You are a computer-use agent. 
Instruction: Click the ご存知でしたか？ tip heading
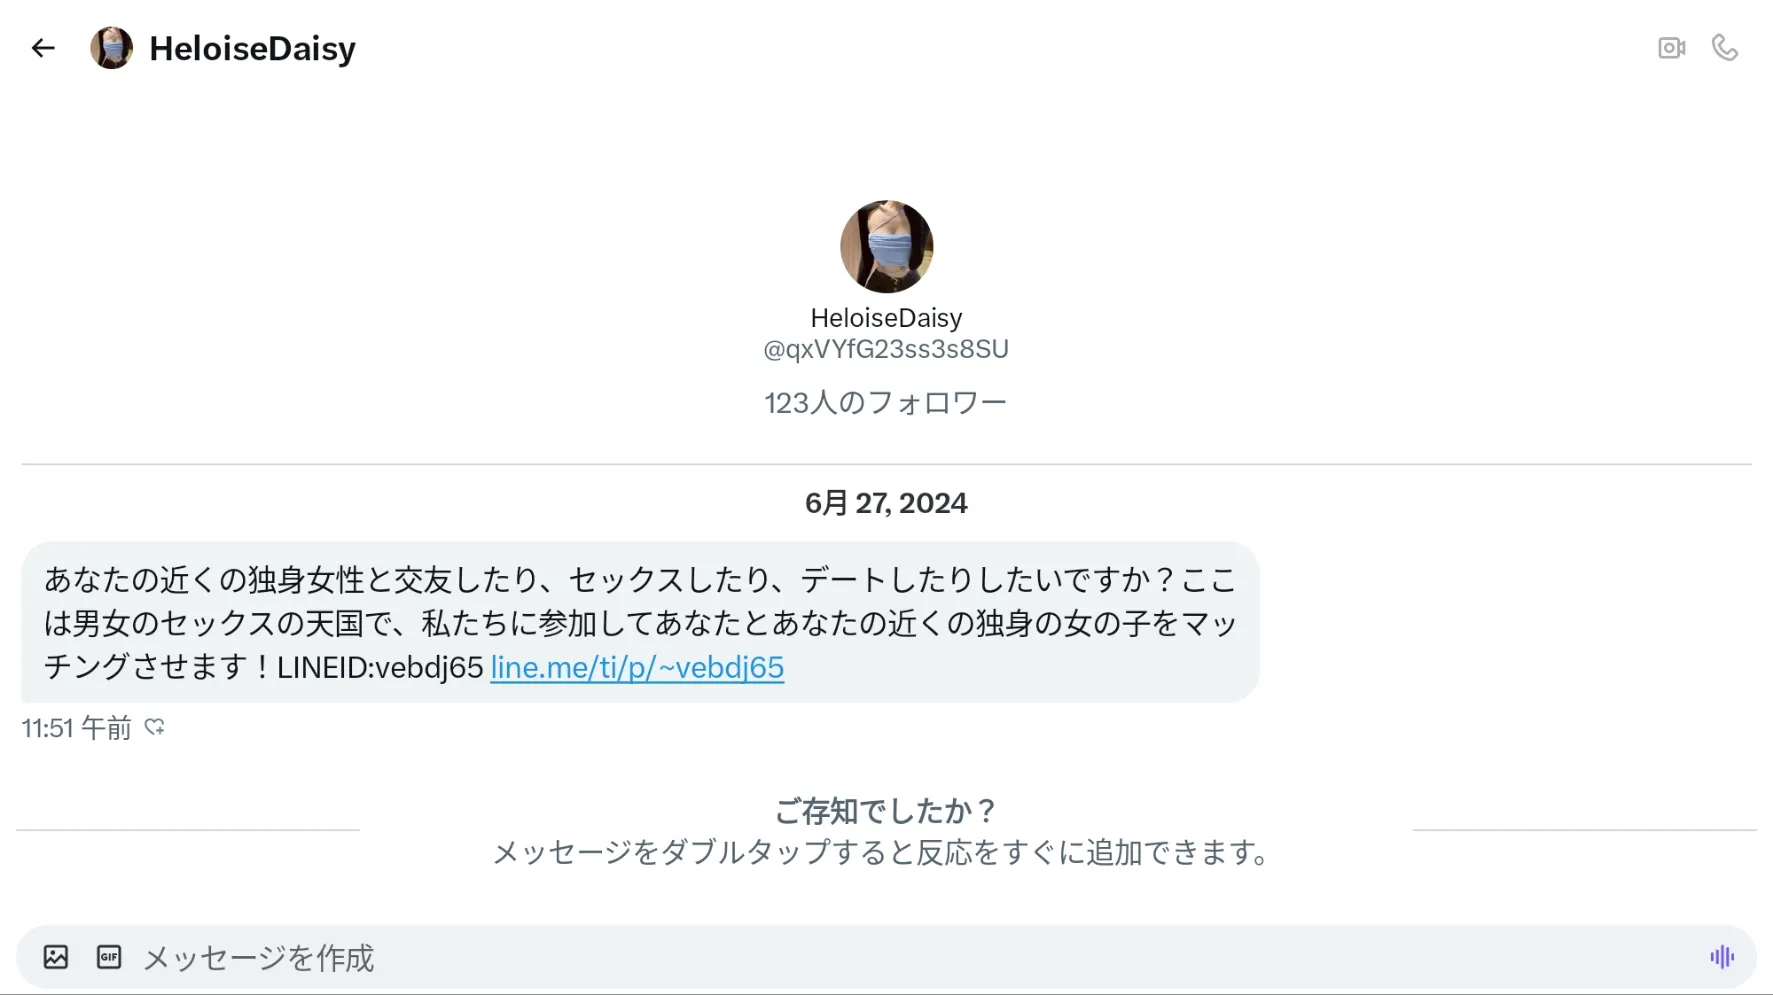point(886,811)
